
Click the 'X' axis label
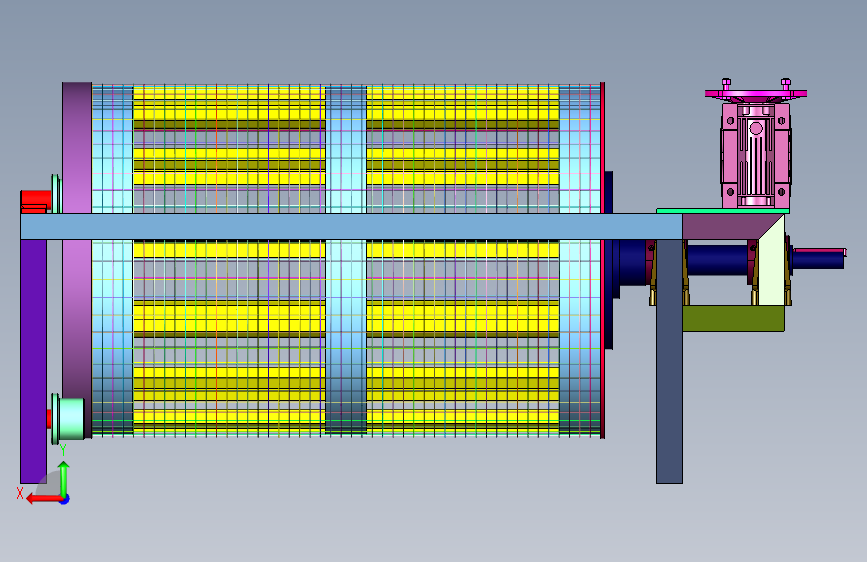(20, 493)
